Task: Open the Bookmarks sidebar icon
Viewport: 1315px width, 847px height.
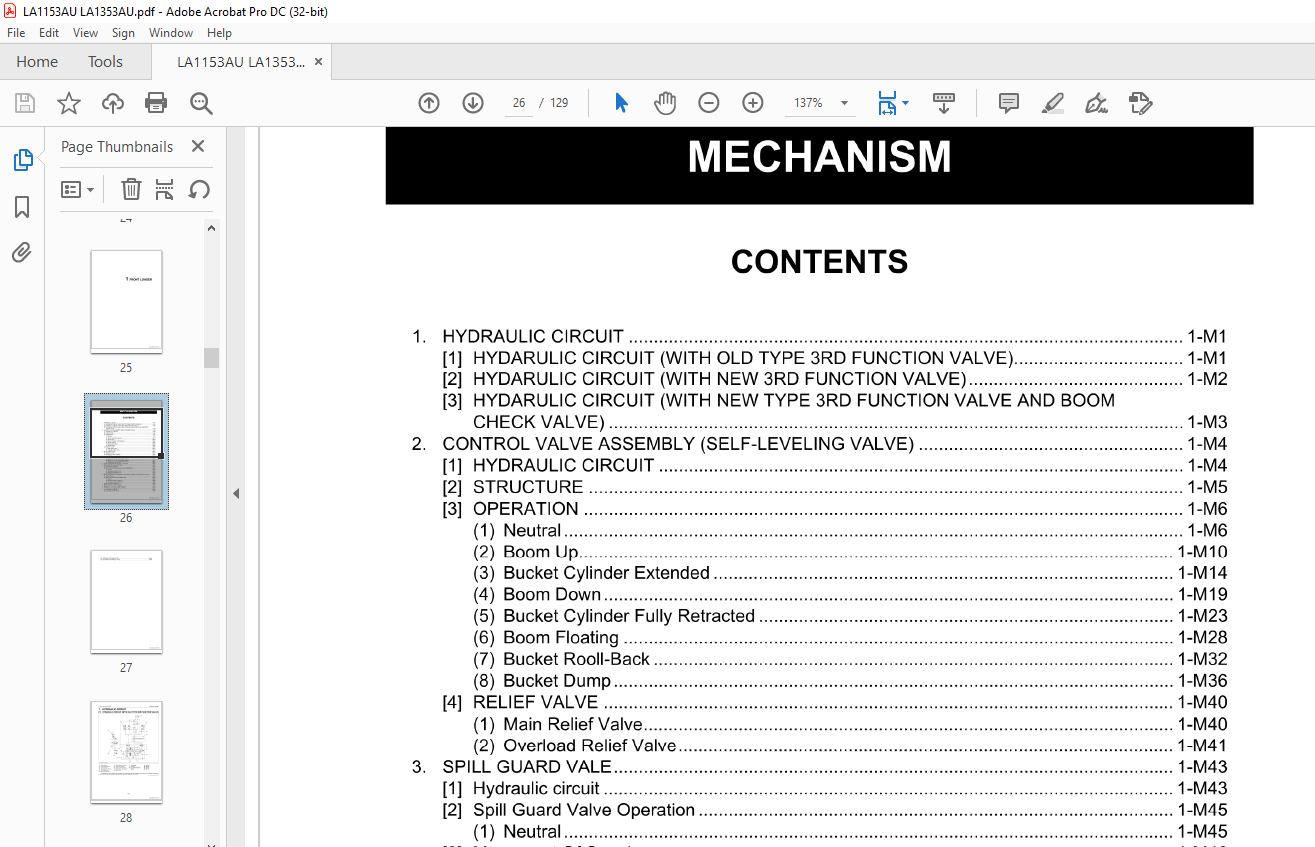Action: [x=22, y=207]
